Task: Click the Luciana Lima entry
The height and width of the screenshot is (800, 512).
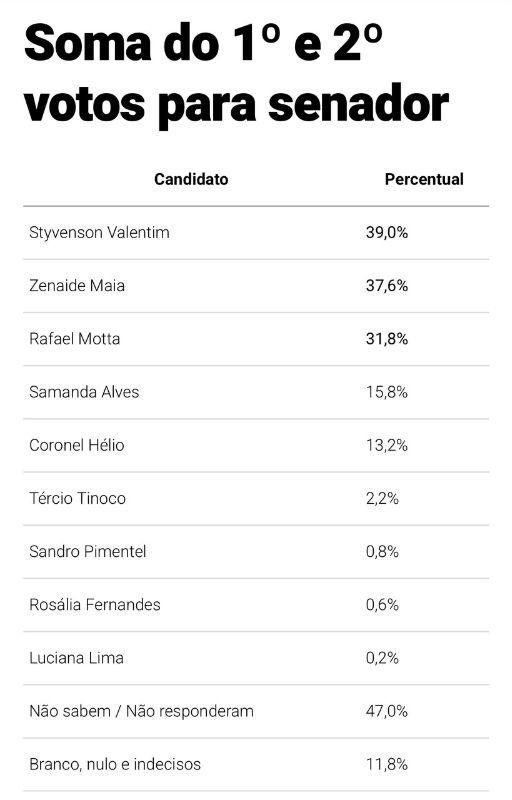Action: click(x=76, y=658)
